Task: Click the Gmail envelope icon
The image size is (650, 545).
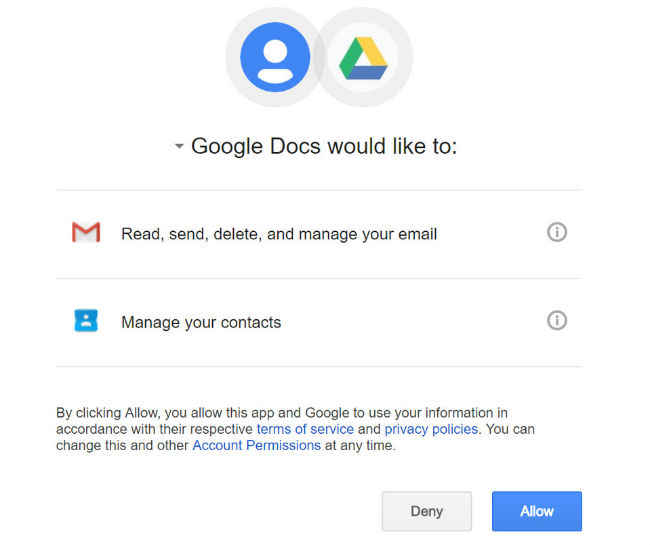Action: tap(86, 232)
